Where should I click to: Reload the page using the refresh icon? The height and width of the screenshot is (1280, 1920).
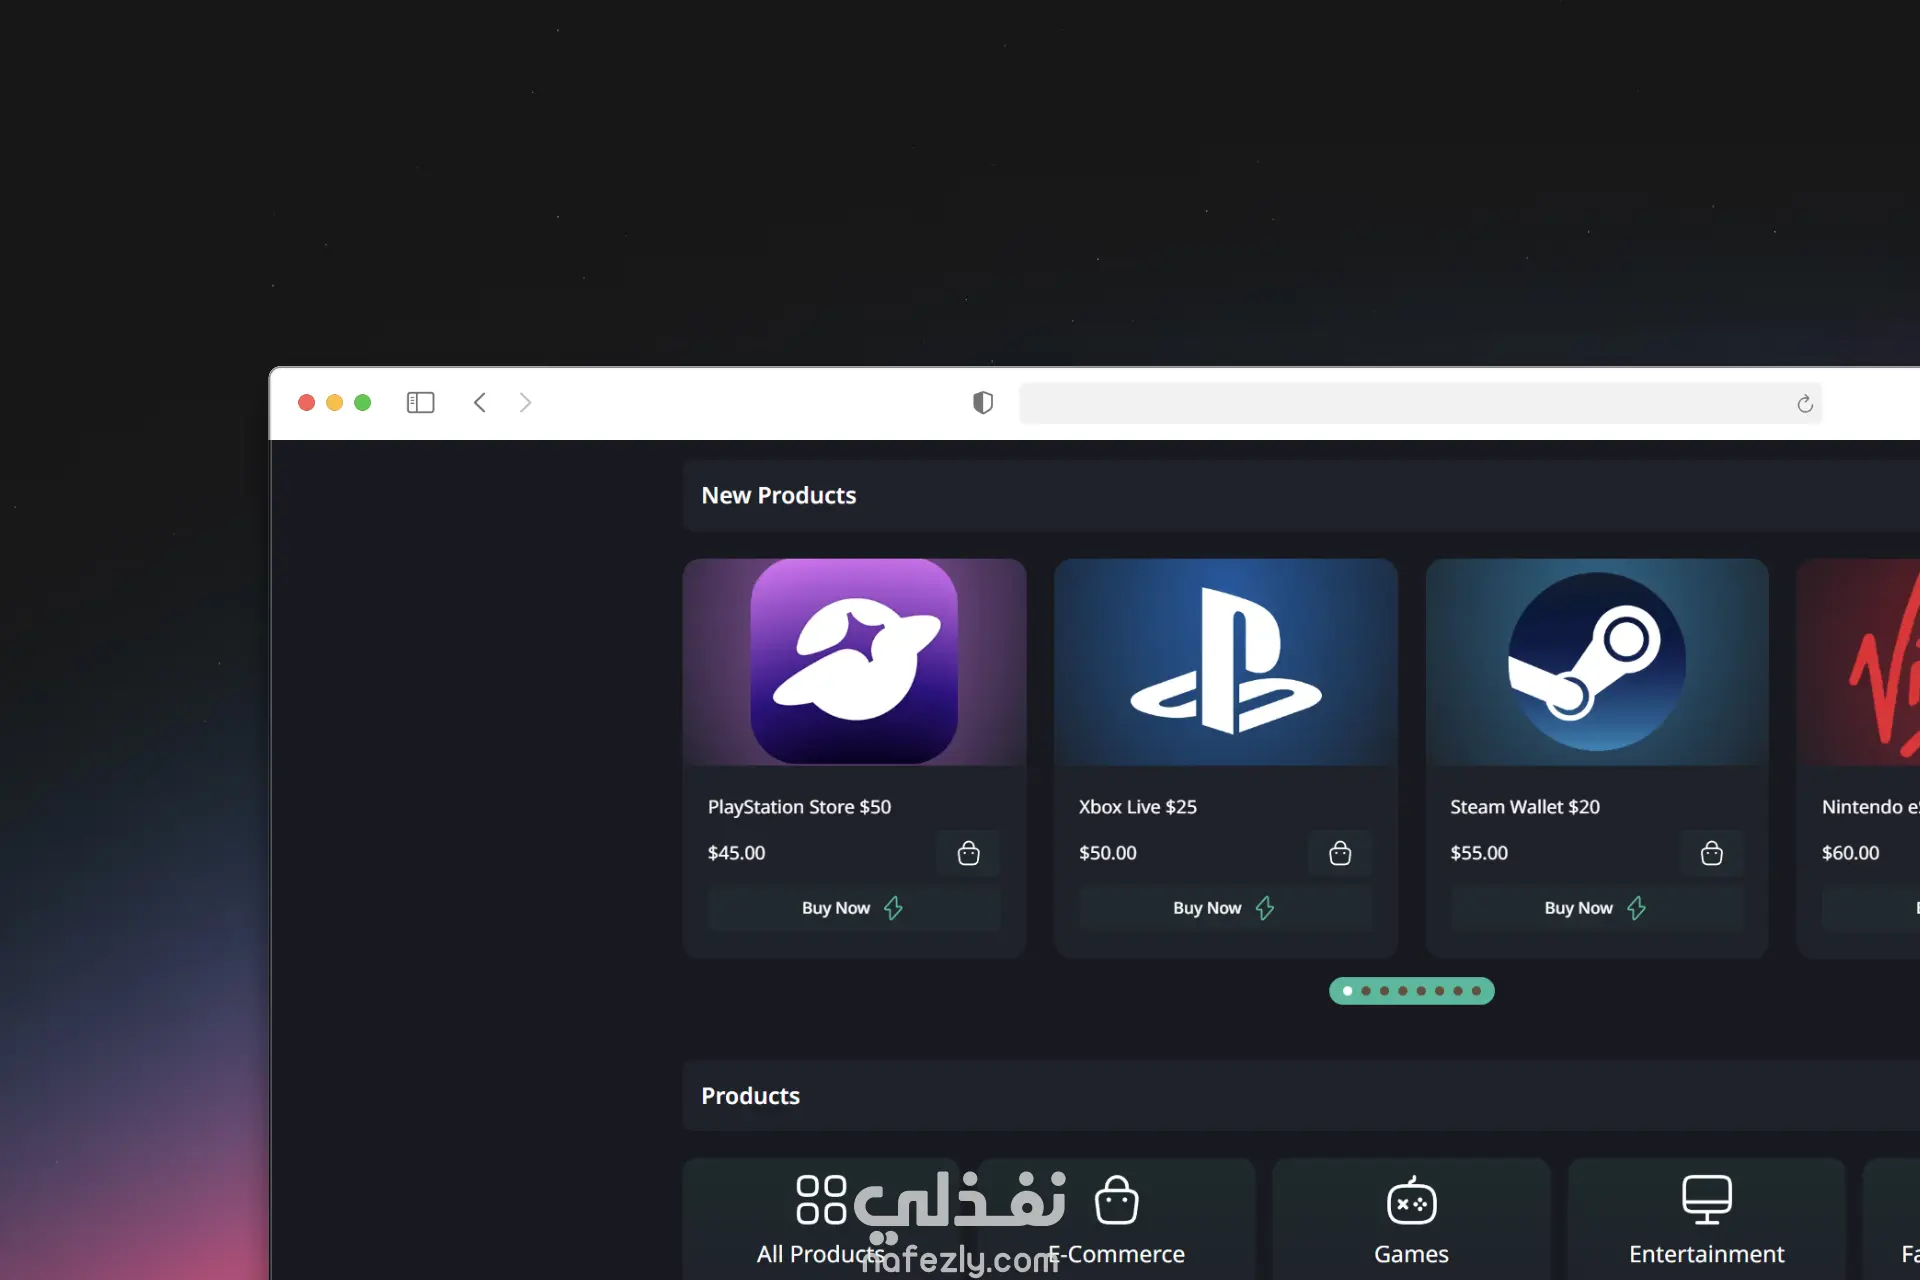point(1805,403)
